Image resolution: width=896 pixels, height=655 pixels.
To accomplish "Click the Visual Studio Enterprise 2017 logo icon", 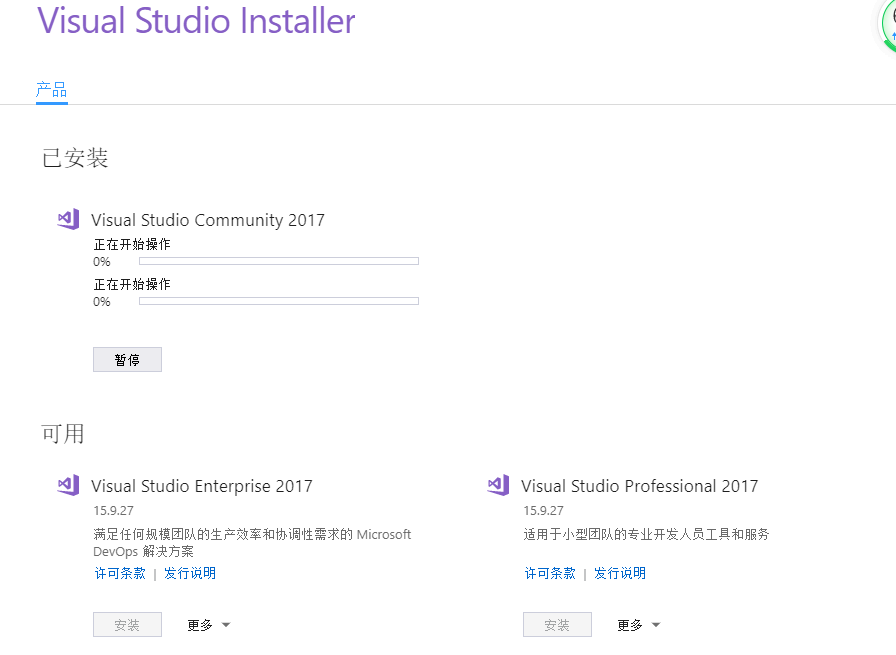I will tap(68, 485).
